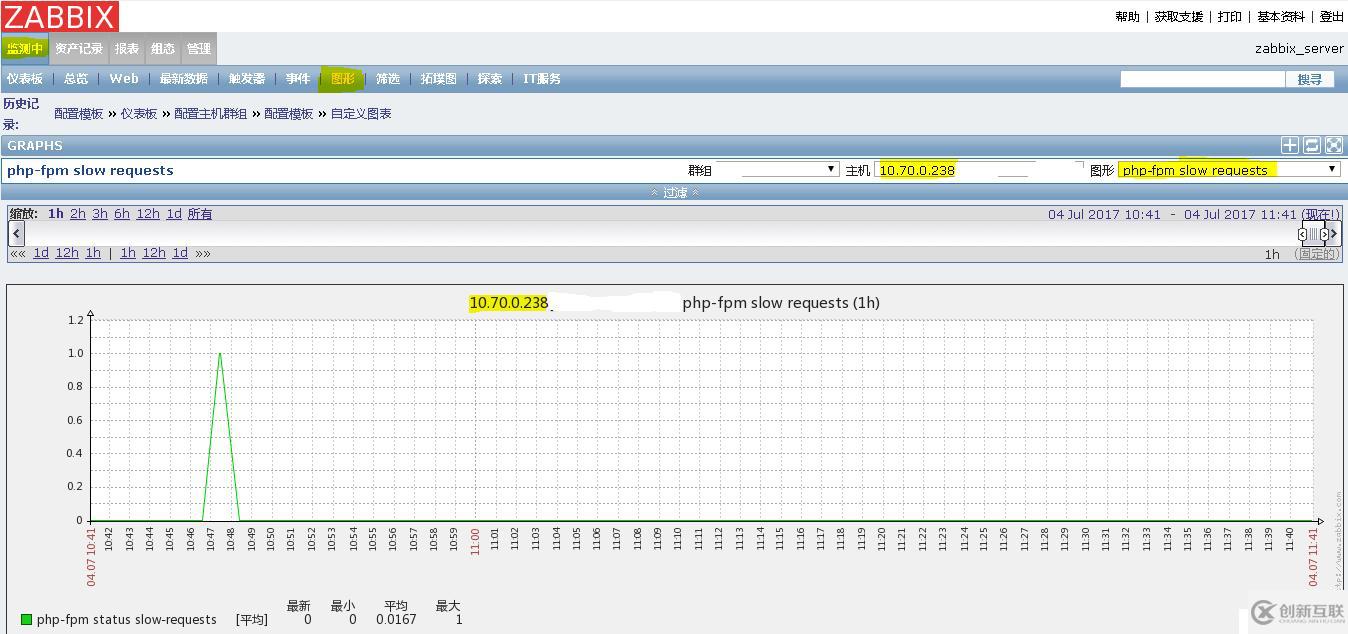The height and width of the screenshot is (634, 1348).
Task: Enter fullscreen using the expand arrows icon
Action: click(1333, 145)
